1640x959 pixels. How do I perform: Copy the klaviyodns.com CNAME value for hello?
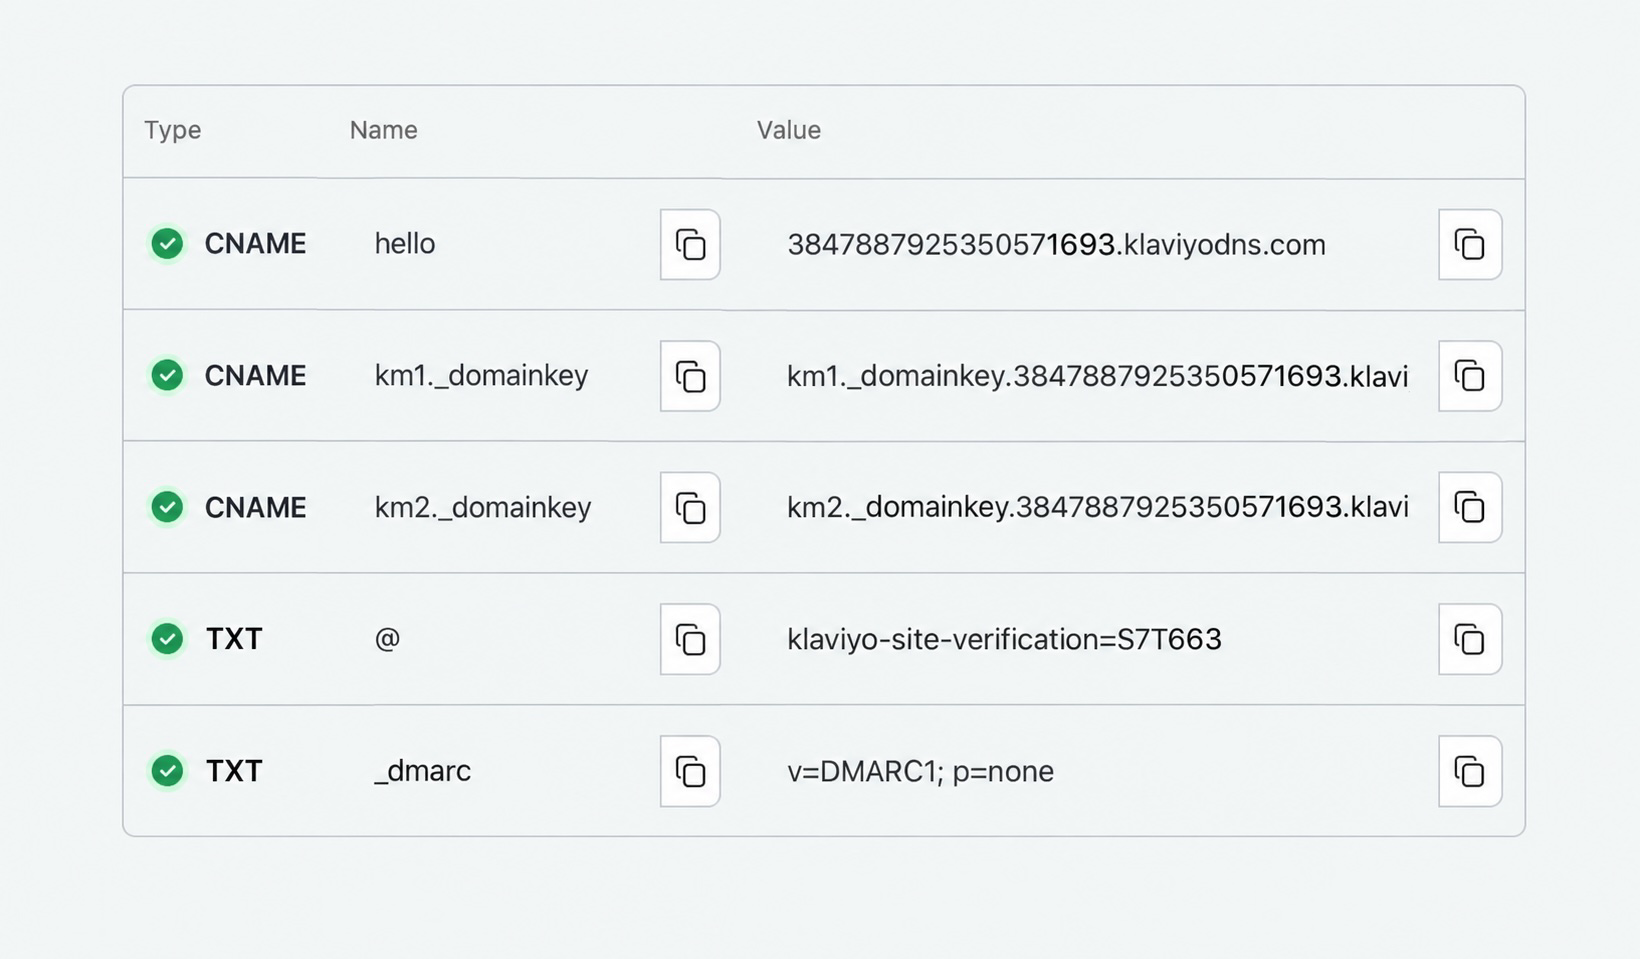pyautogui.click(x=1470, y=244)
